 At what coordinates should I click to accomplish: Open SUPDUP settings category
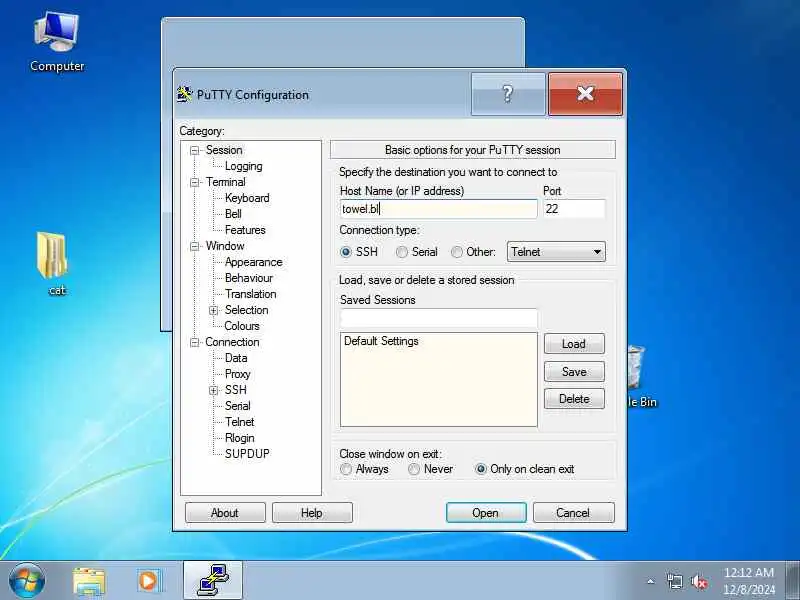[247, 454]
